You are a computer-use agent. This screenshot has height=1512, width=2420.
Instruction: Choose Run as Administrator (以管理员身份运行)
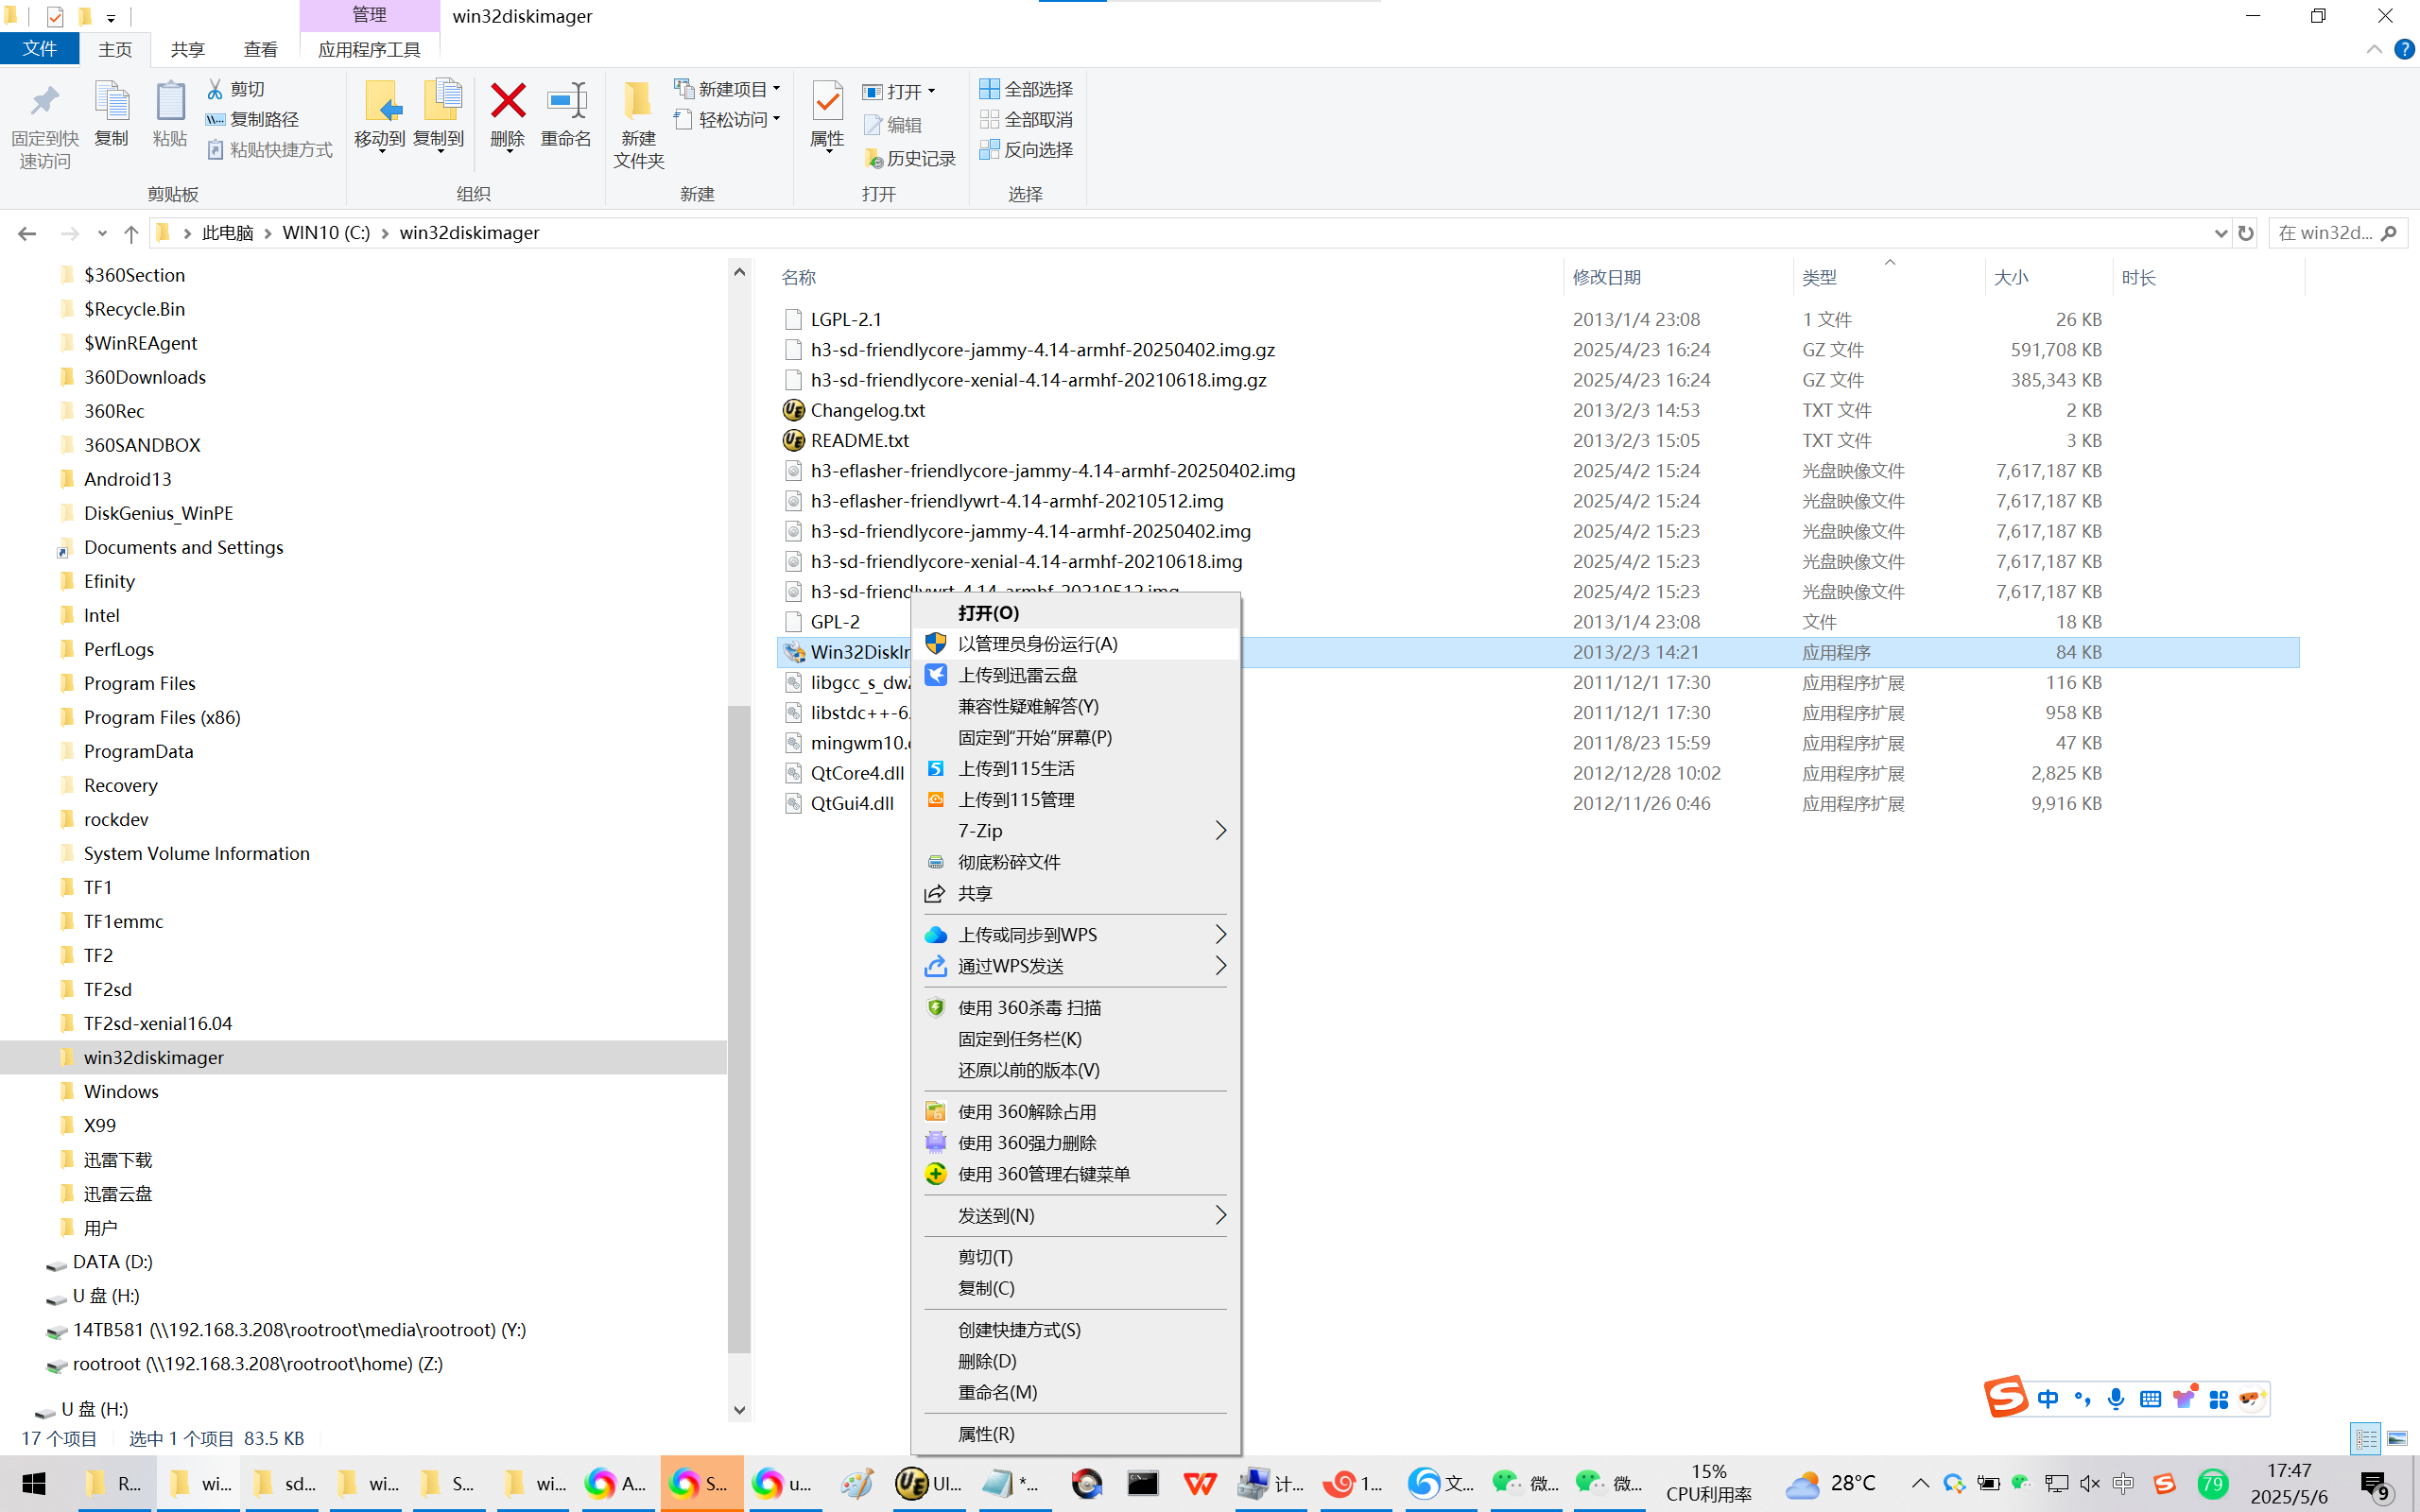point(1037,644)
